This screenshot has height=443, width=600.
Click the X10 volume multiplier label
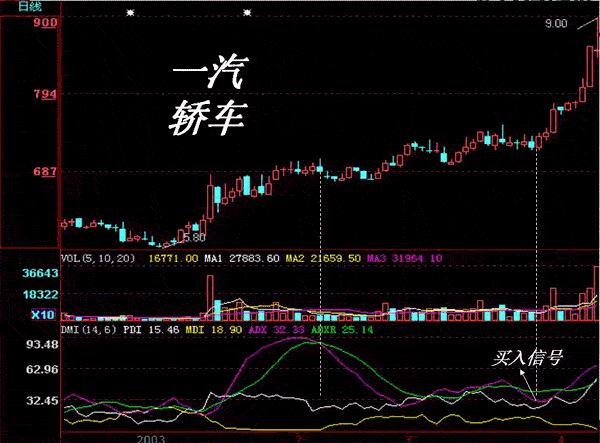point(43,315)
